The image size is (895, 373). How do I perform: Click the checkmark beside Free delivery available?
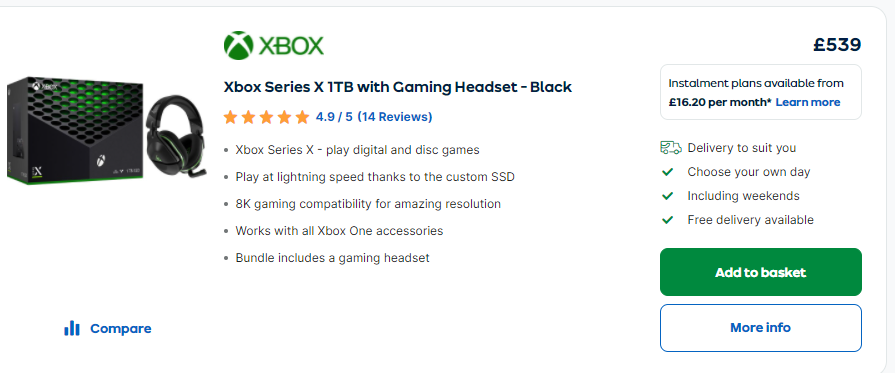coord(667,220)
